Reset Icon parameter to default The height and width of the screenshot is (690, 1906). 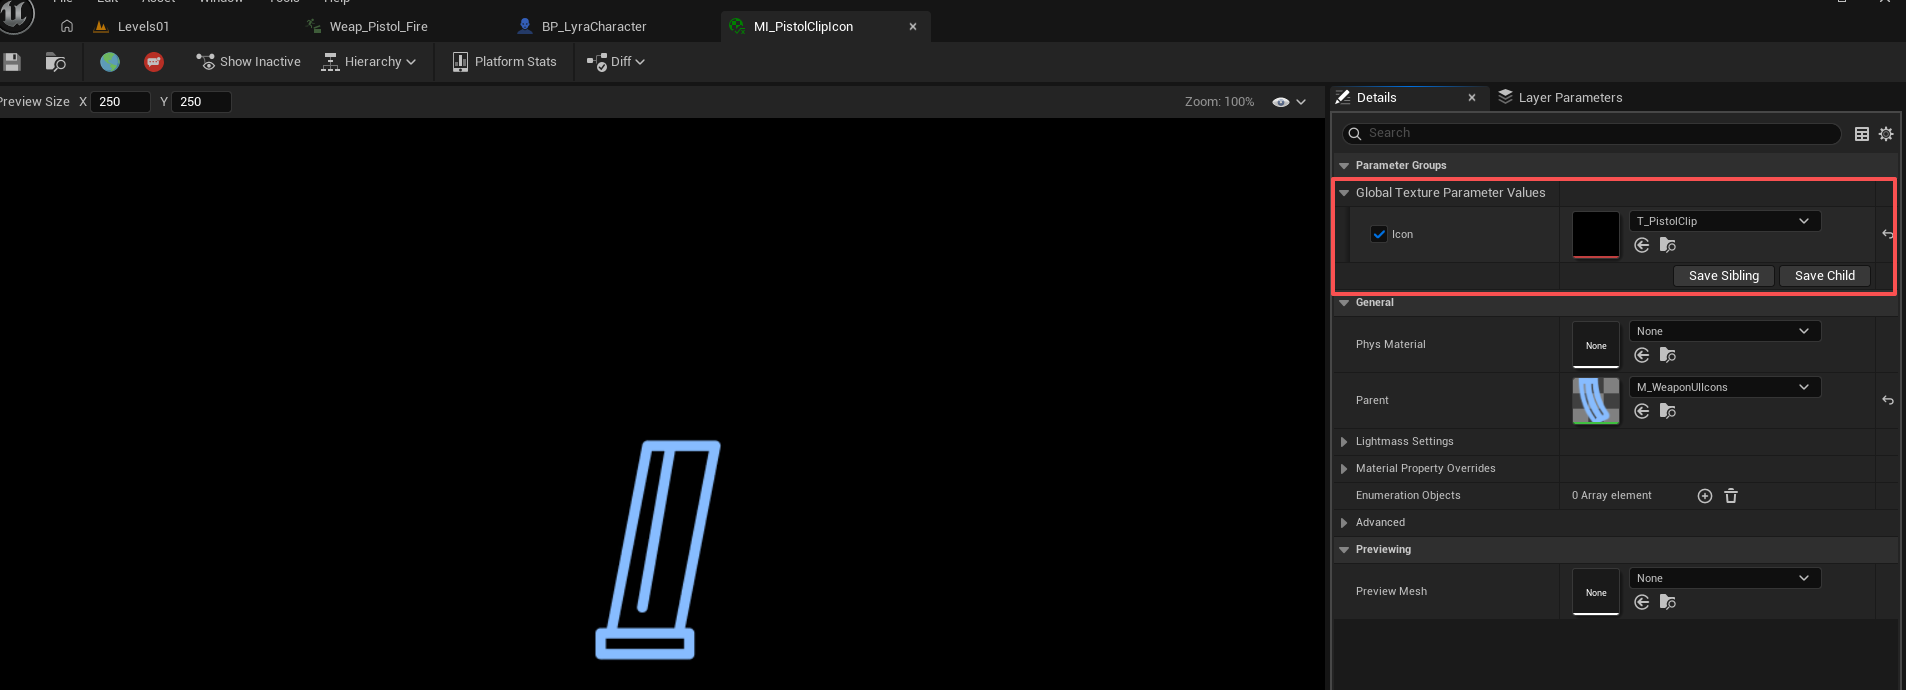pos(1888,234)
